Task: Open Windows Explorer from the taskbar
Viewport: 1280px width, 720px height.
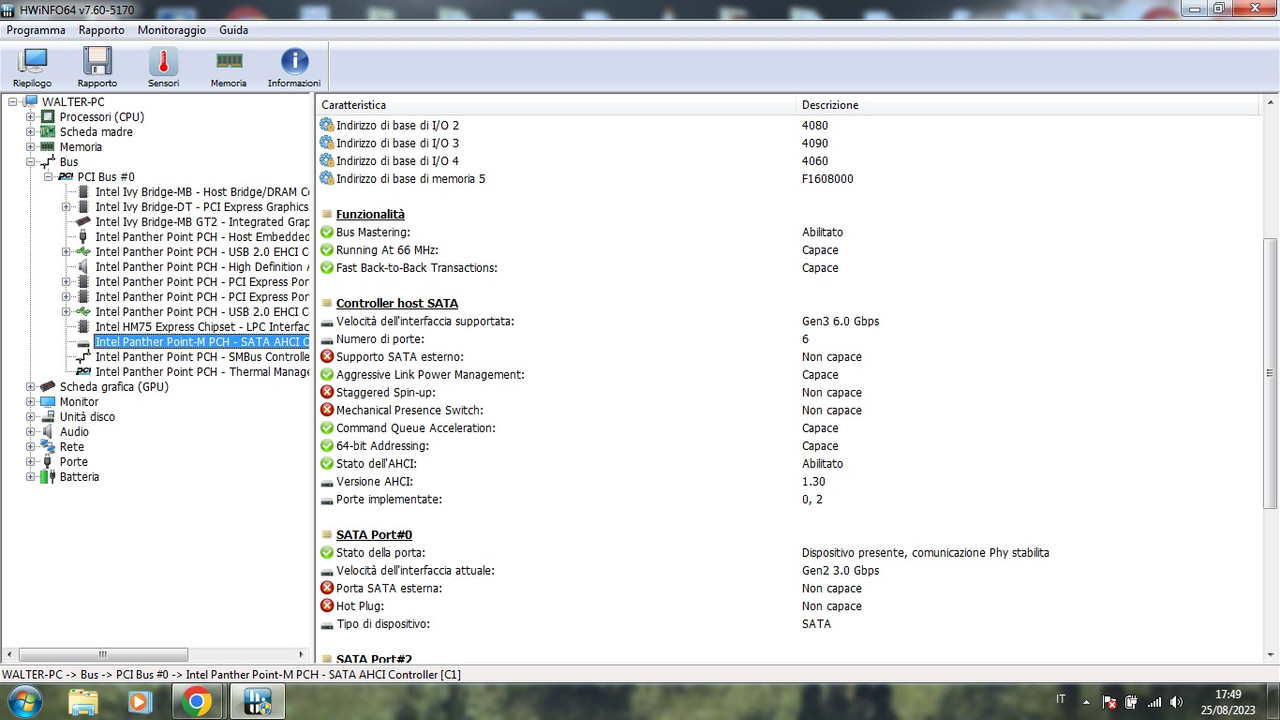Action: (83, 702)
